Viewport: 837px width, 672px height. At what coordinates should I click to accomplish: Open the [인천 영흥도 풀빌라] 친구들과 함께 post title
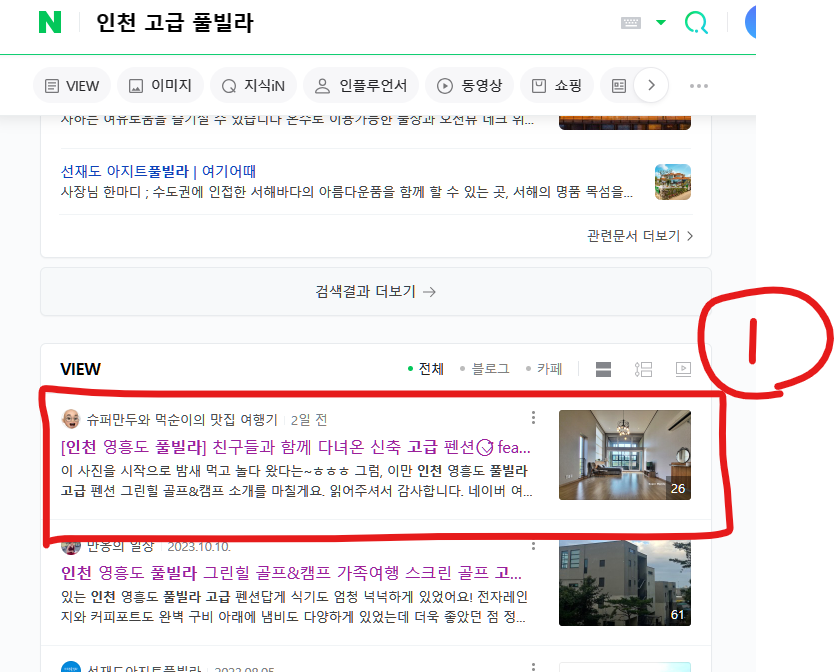(x=296, y=447)
